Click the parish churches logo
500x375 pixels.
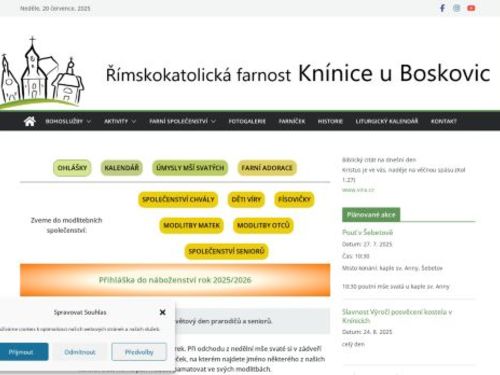42,73
